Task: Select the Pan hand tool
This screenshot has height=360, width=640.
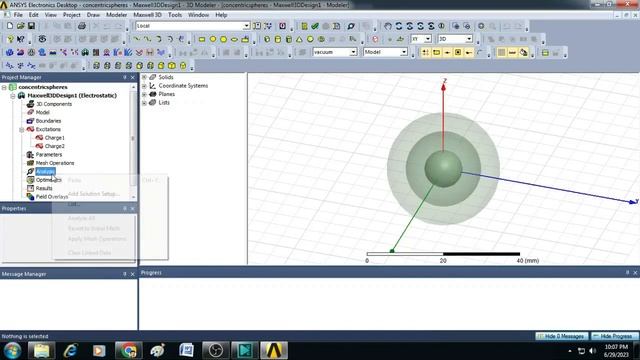Action: coord(388,26)
